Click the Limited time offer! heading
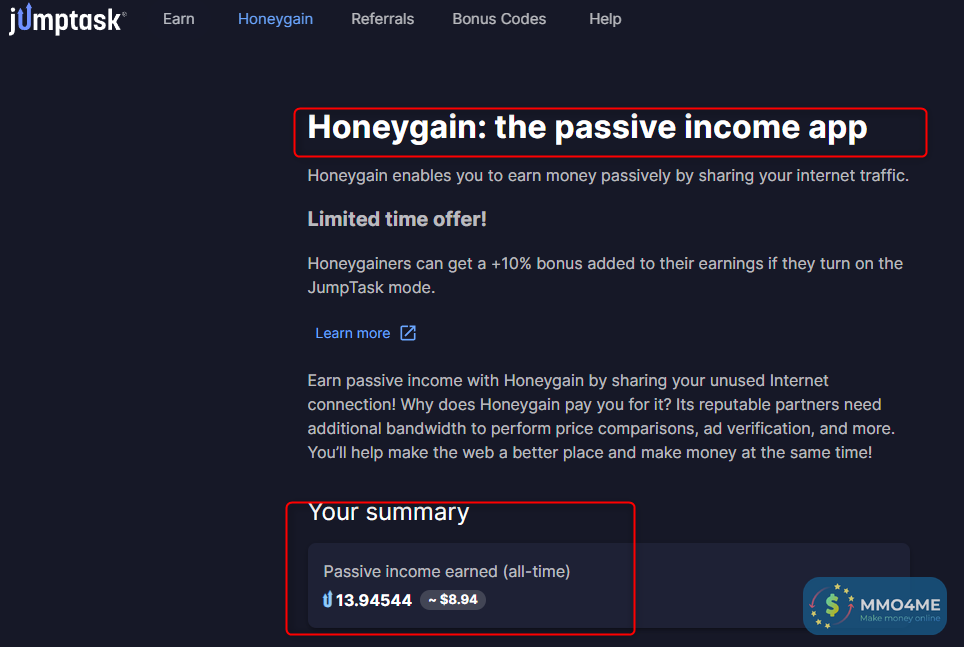The image size is (964, 647). tap(397, 219)
